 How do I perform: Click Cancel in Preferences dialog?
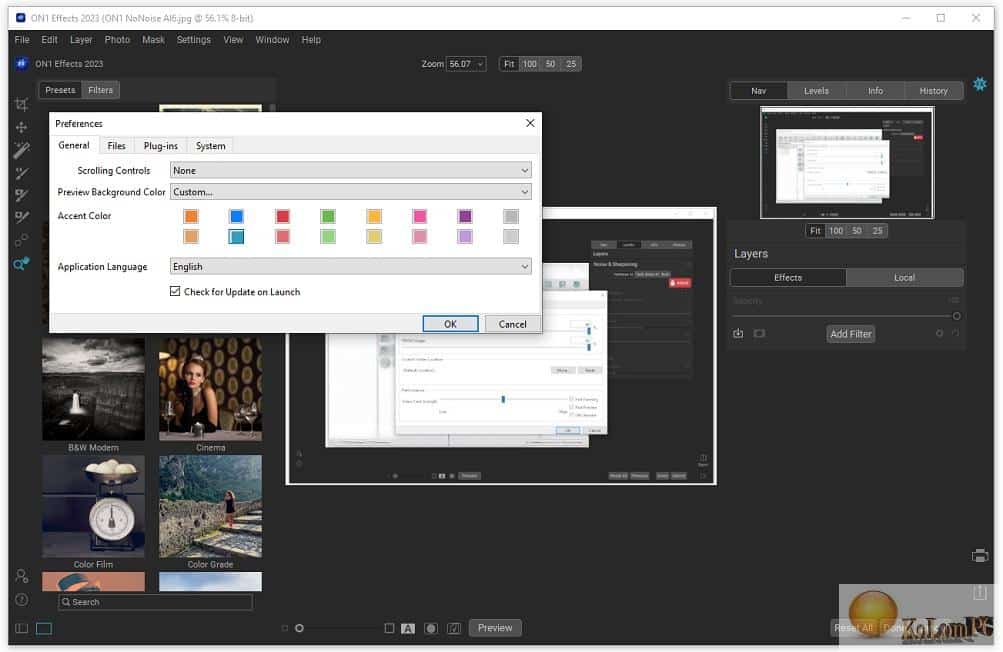pyautogui.click(x=512, y=324)
